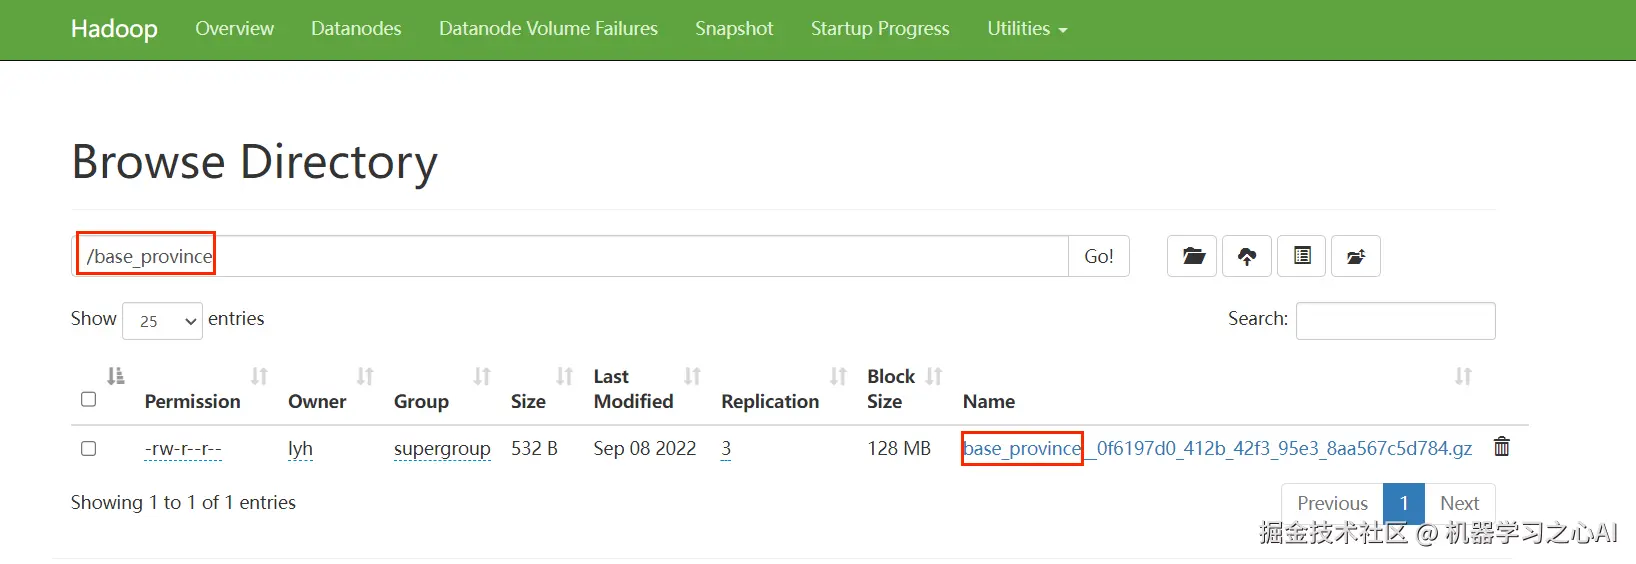Viewport: 1636px width, 564px height.
Task: Click the Next pagination button
Action: [1459, 503]
